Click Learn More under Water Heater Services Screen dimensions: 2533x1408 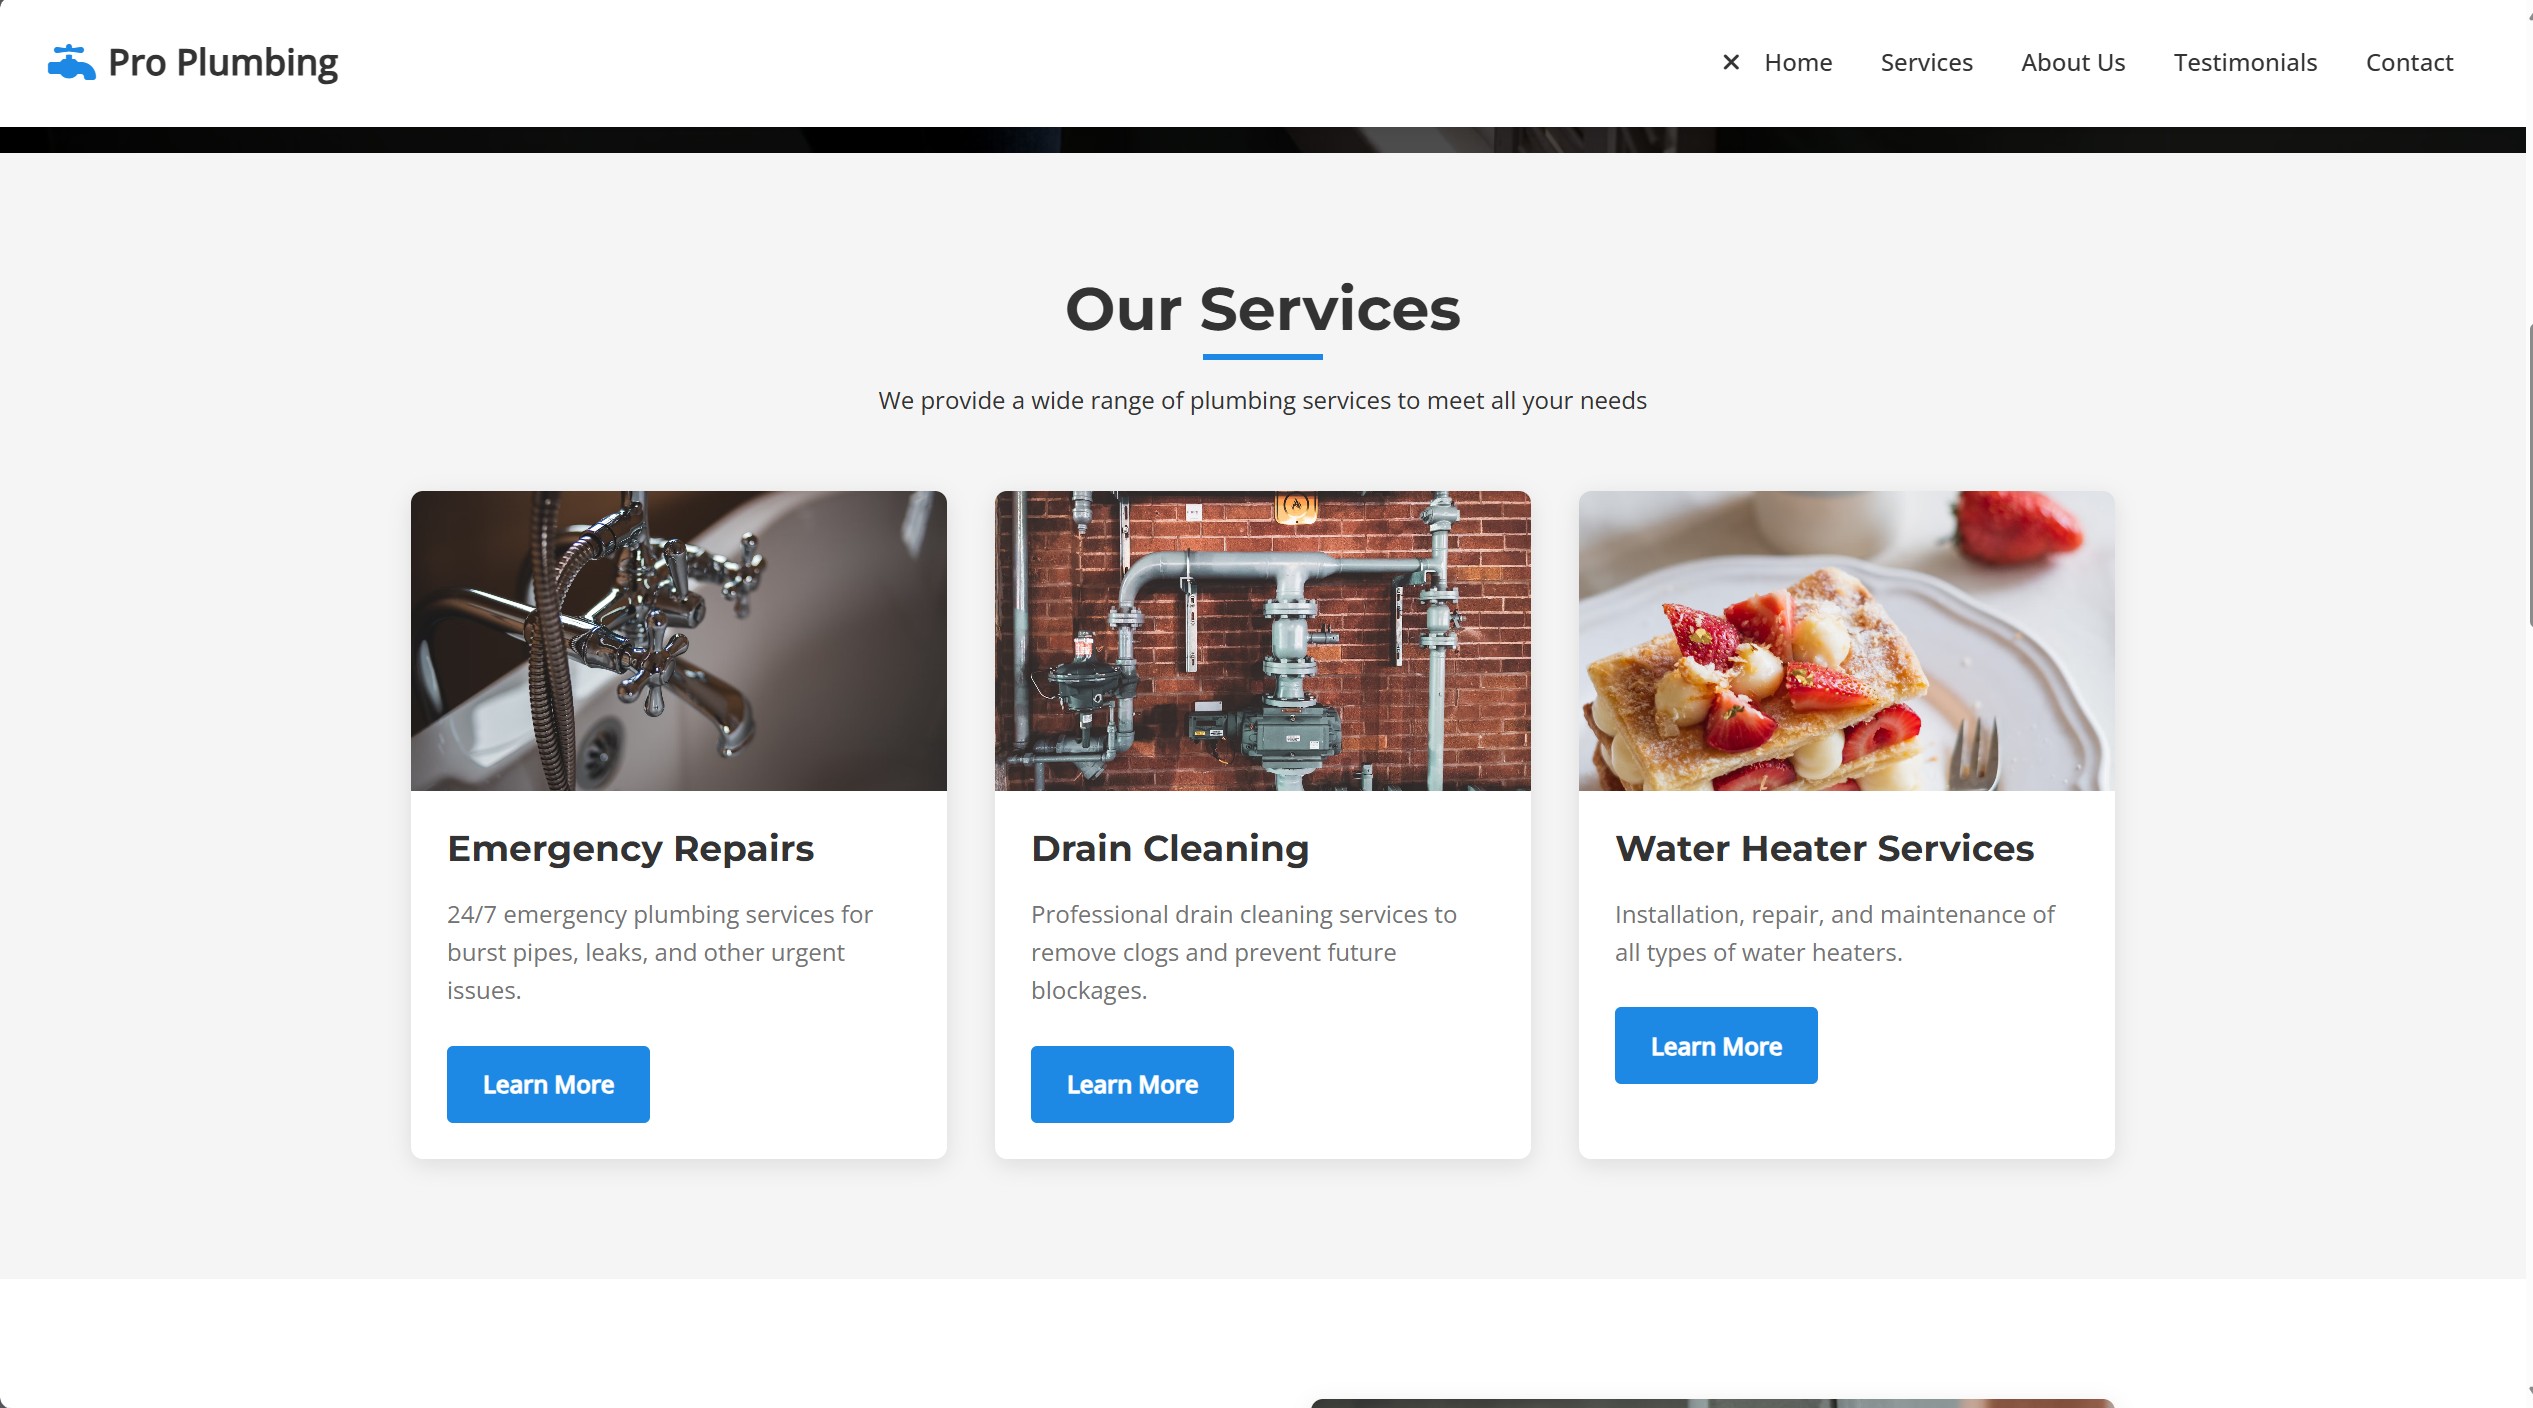tap(1716, 1046)
